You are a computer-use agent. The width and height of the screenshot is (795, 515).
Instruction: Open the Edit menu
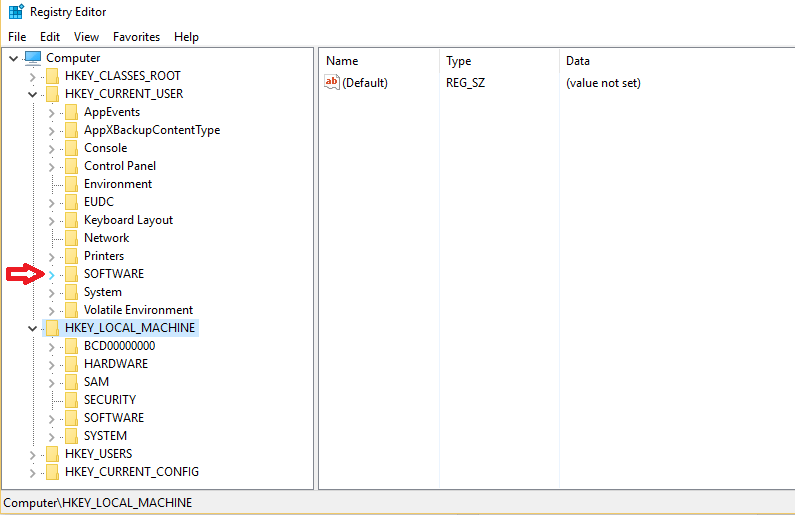point(50,37)
